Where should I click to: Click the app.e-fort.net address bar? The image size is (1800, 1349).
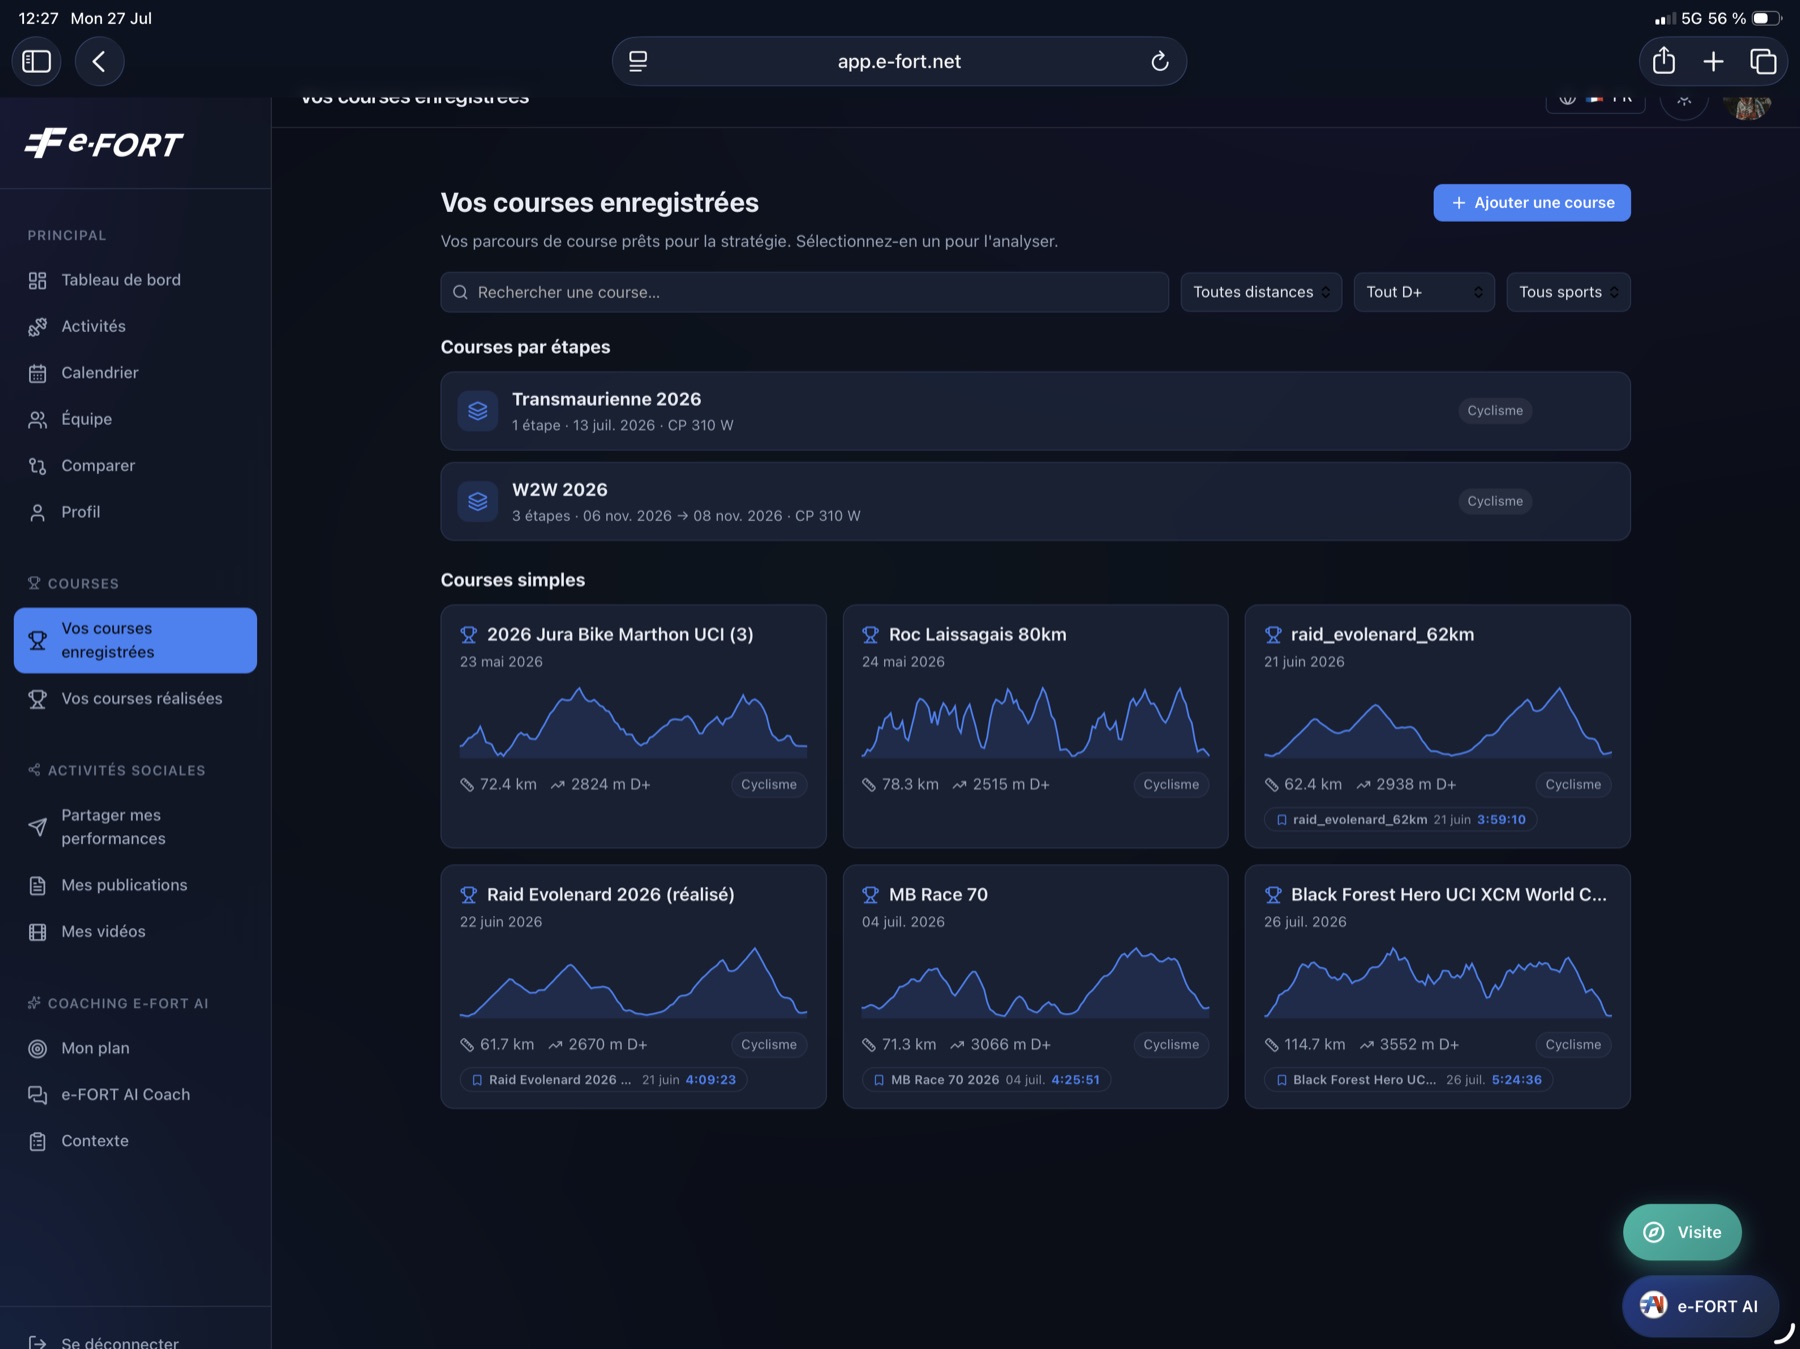899,61
